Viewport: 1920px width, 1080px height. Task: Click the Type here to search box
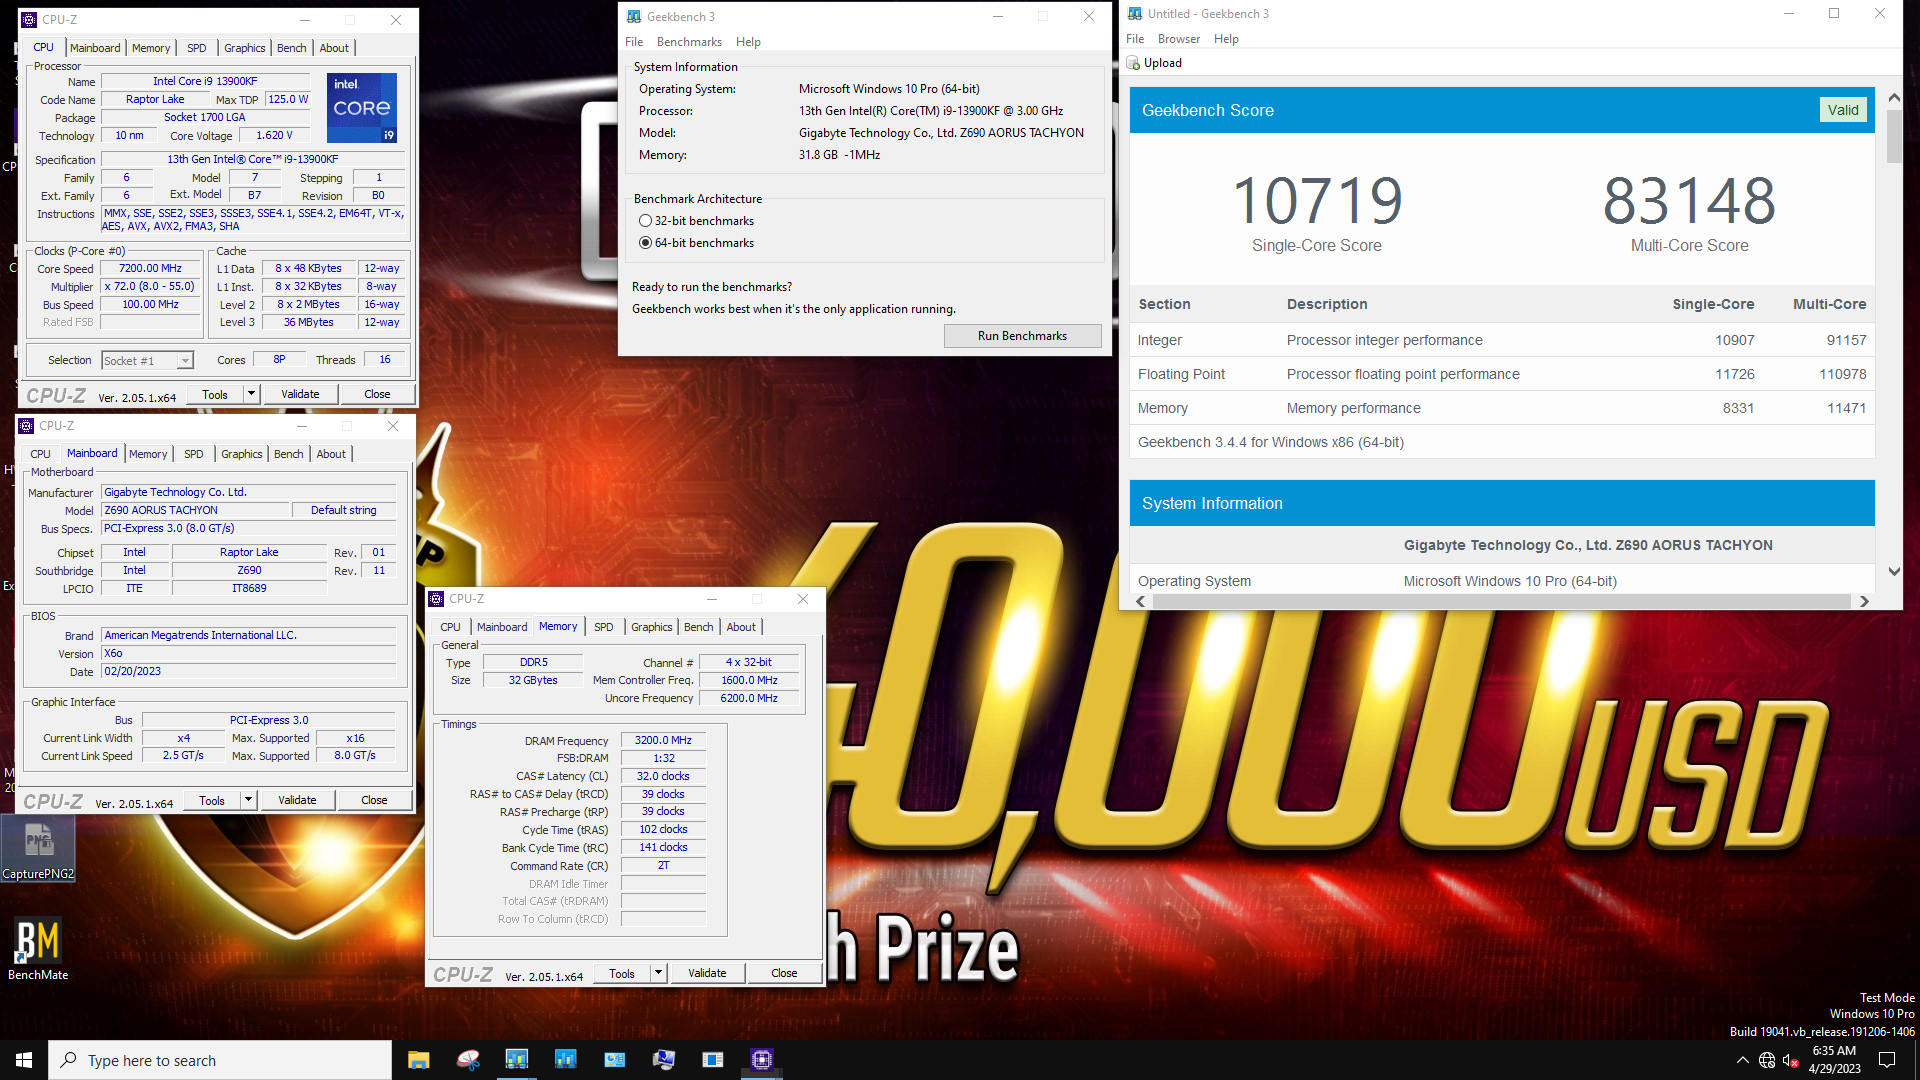(220, 1060)
